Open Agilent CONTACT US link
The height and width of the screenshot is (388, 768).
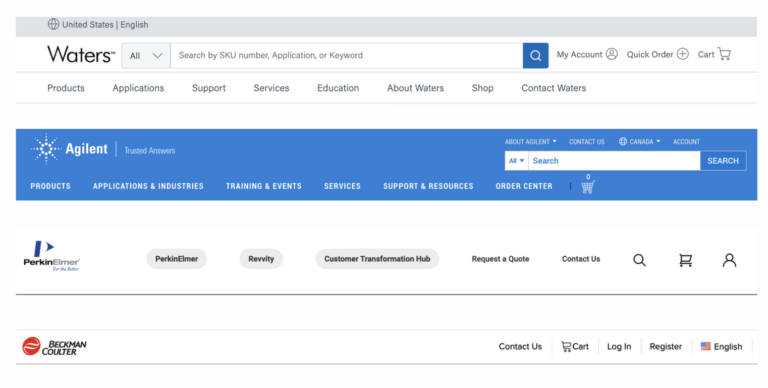pyautogui.click(x=587, y=142)
